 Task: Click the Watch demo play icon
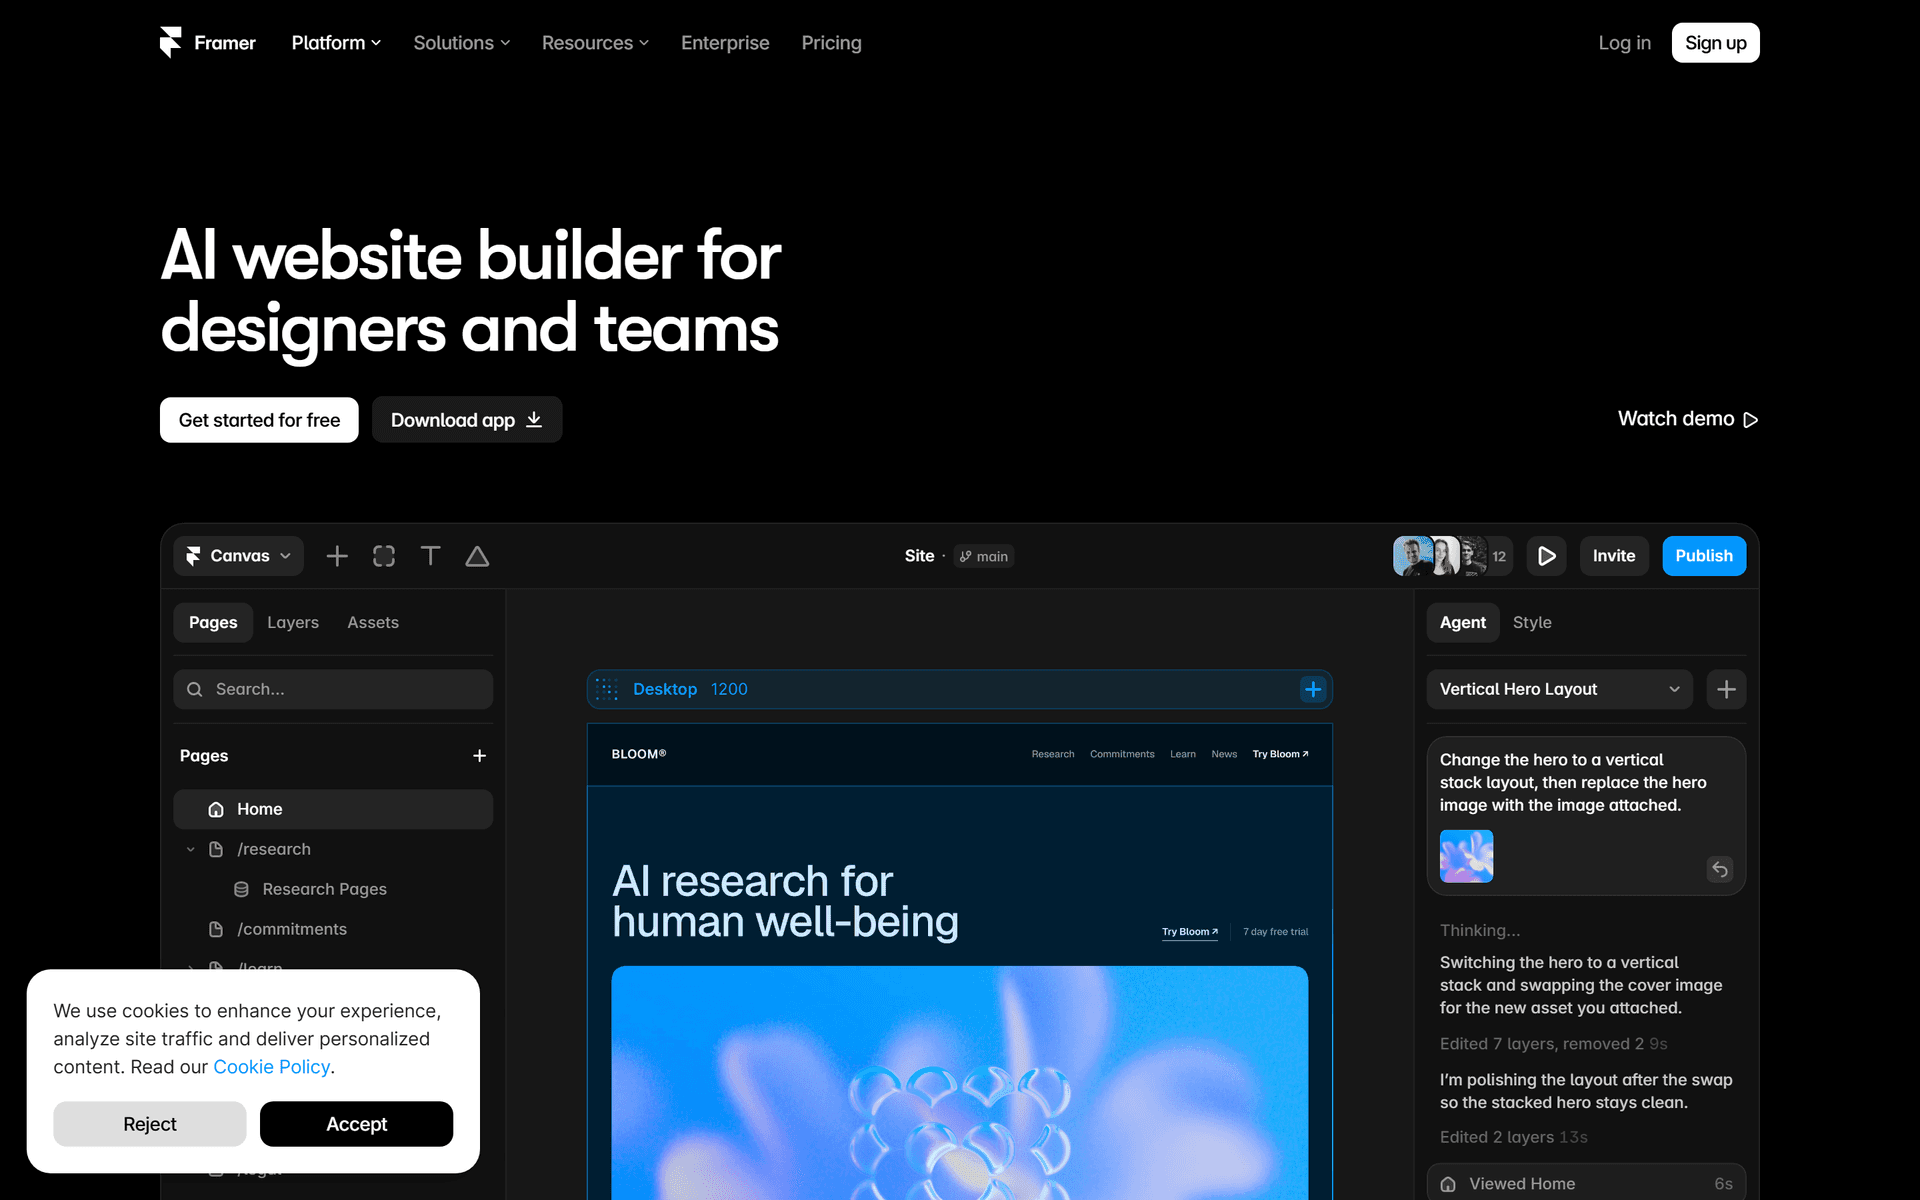pos(1750,420)
